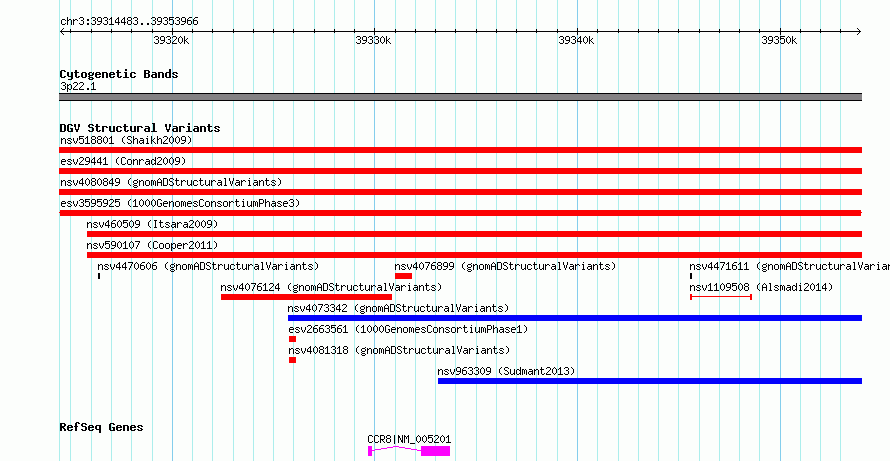Click the nsv963309 (Sudmant2013) label

point(506,371)
